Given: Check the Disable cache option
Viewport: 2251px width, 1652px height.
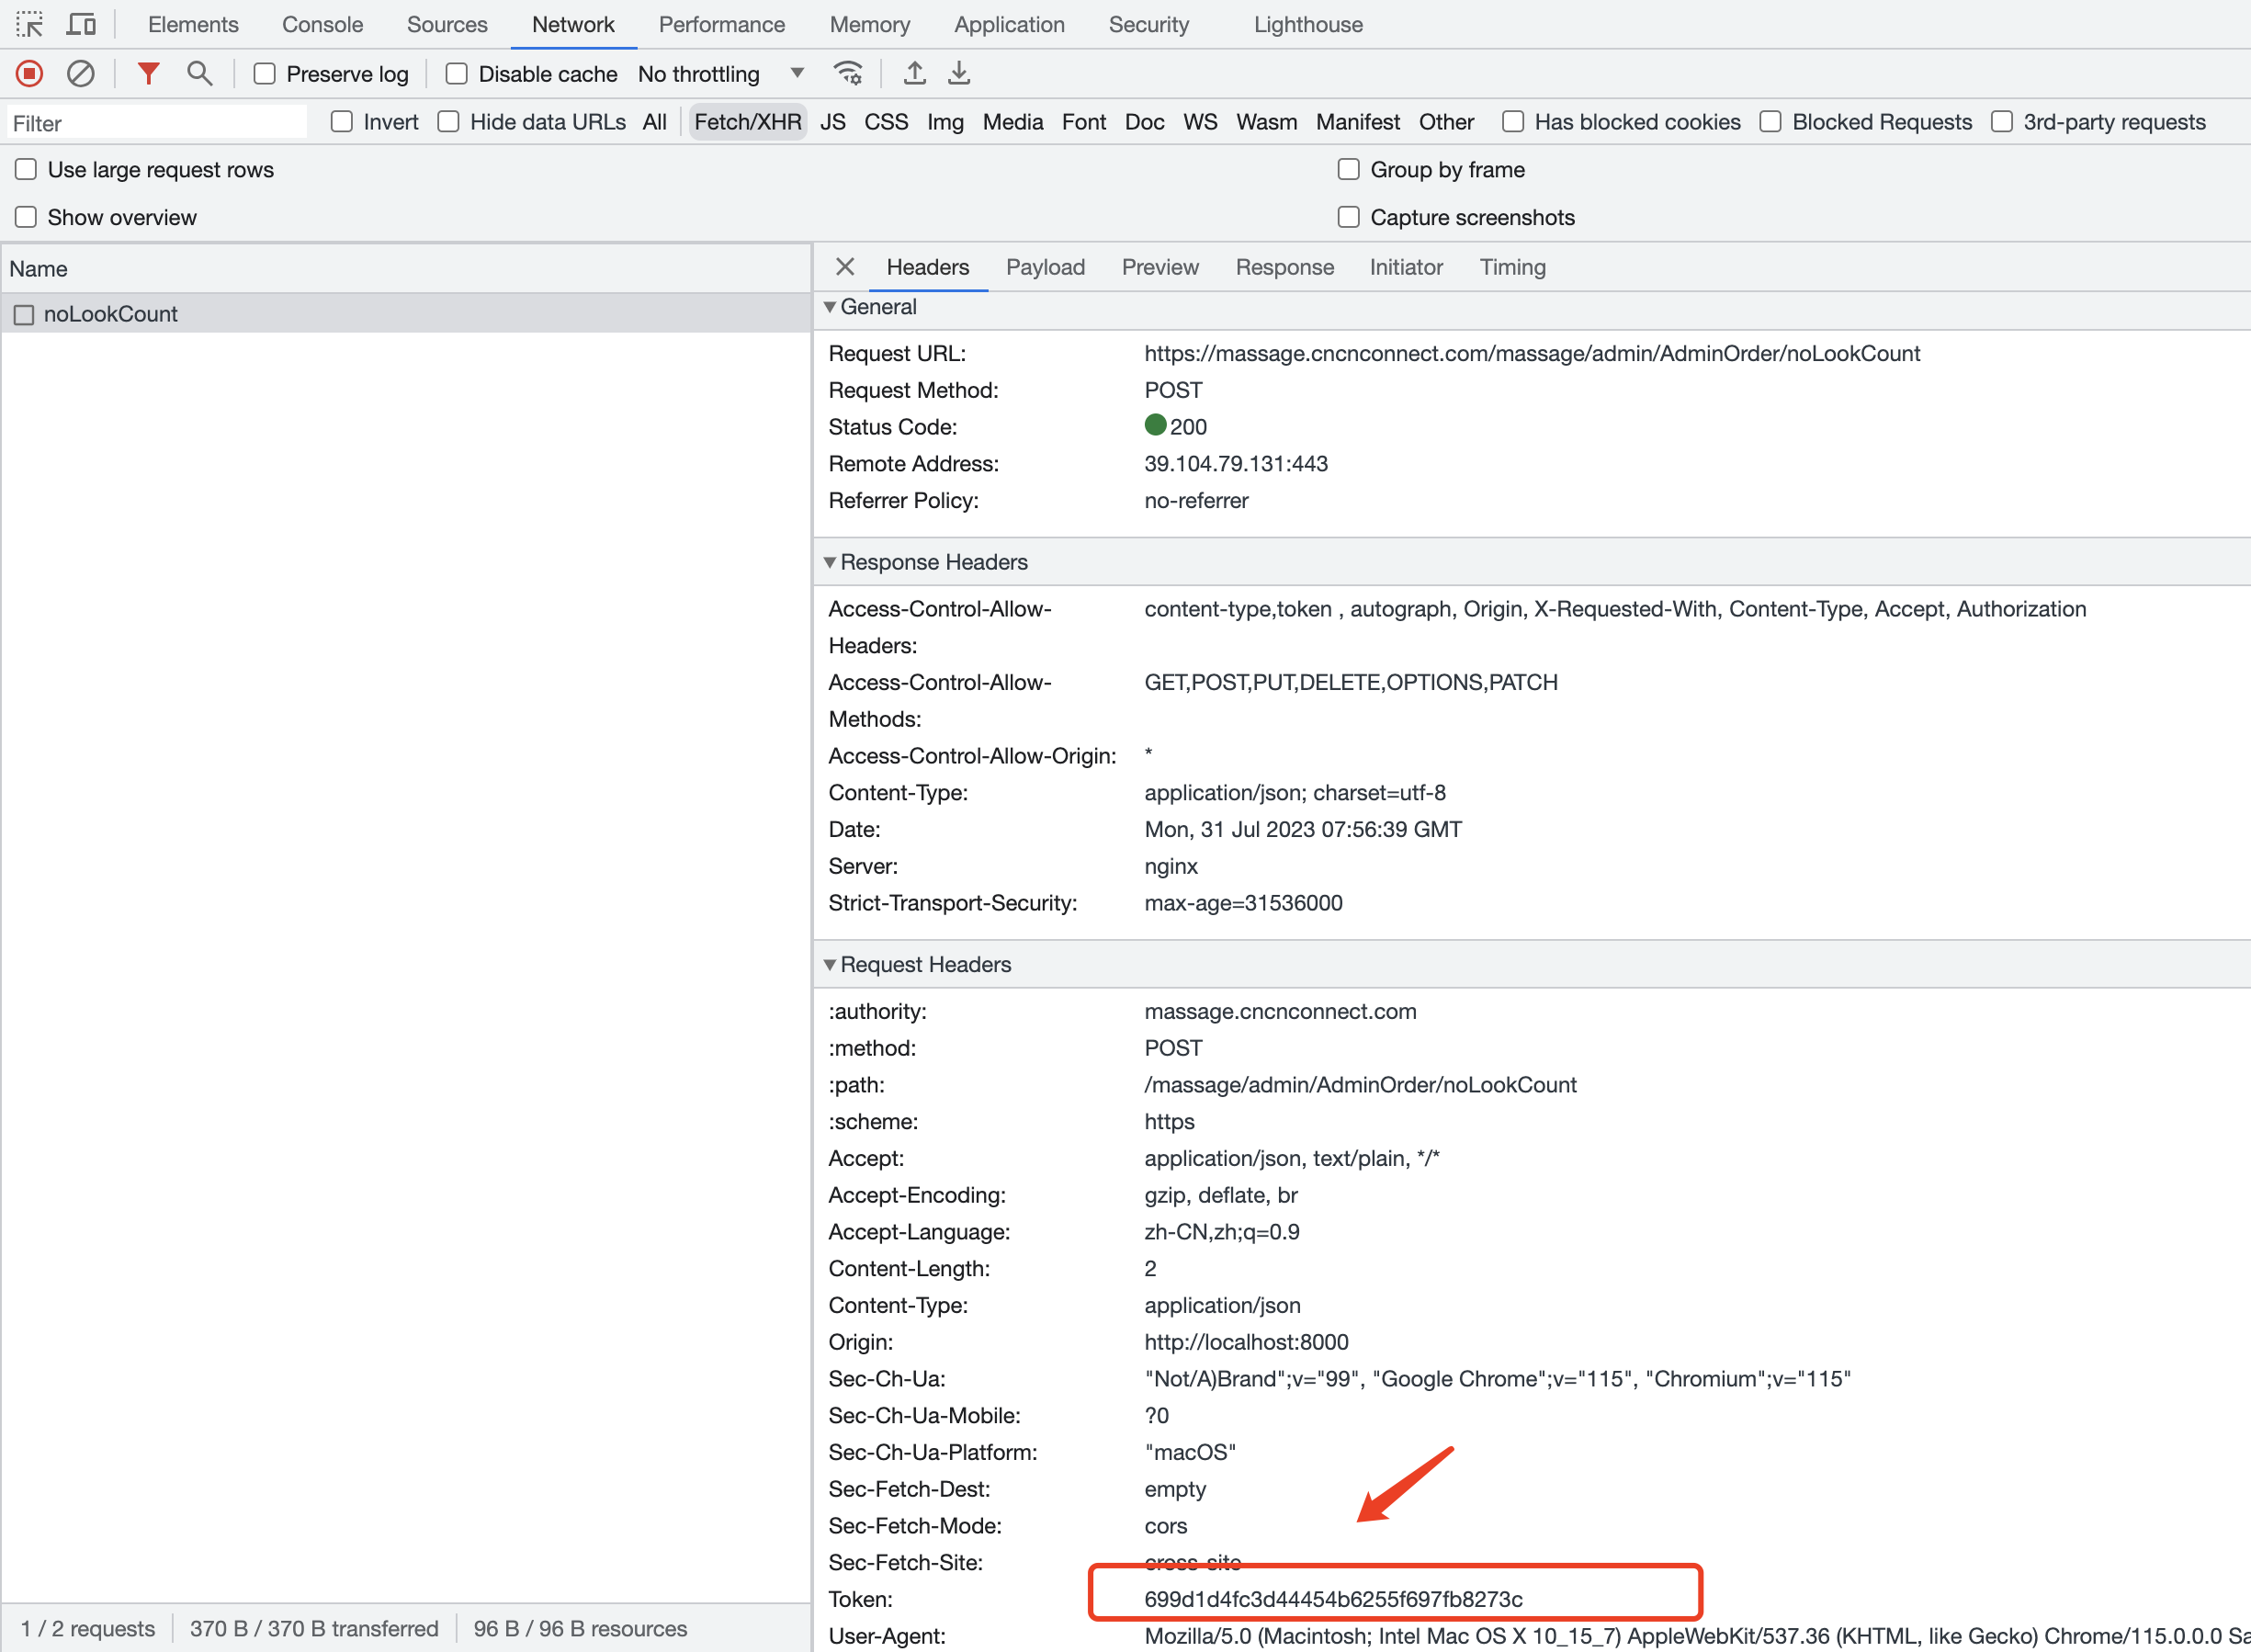Looking at the screenshot, I should pos(457,74).
